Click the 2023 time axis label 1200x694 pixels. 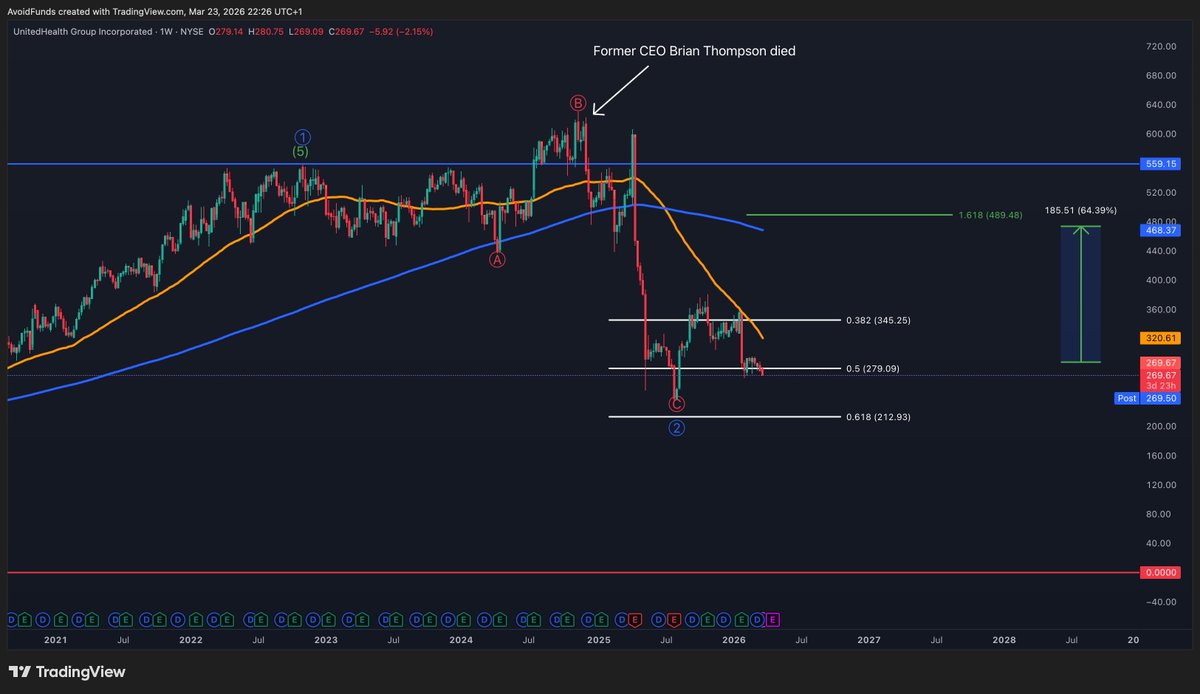pyautogui.click(x=326, y=639)
